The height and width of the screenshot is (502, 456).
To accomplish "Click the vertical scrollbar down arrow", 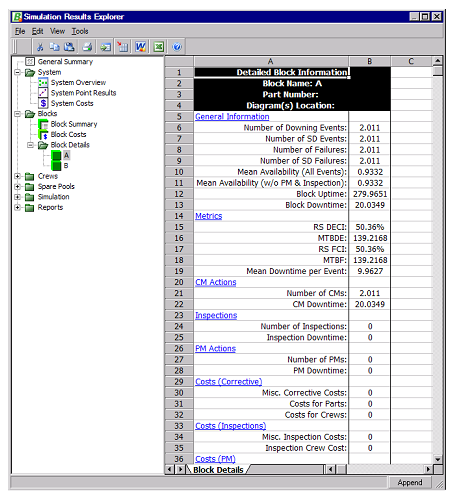I will [438, 459].
